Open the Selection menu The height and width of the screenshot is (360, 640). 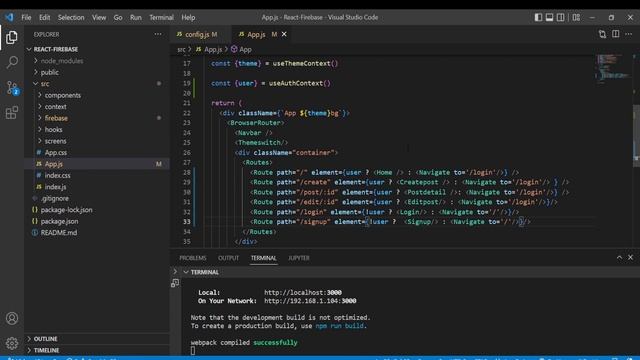pos(71,17)
